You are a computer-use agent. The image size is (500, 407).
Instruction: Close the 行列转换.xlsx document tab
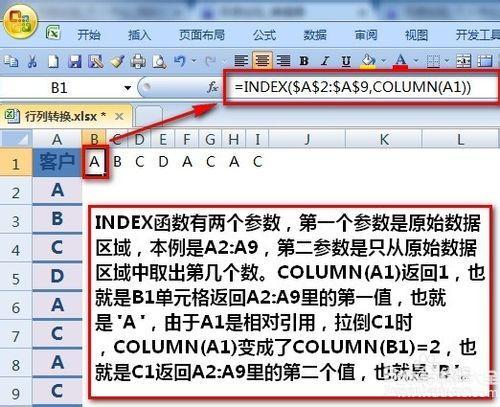click(x=119, y=116)
